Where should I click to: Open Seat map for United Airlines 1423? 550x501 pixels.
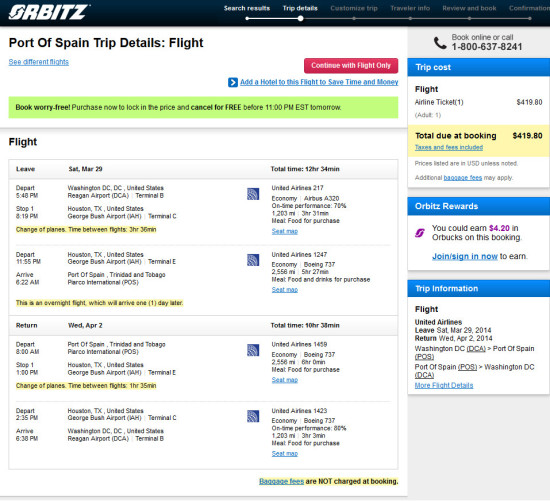pos(284,454)
